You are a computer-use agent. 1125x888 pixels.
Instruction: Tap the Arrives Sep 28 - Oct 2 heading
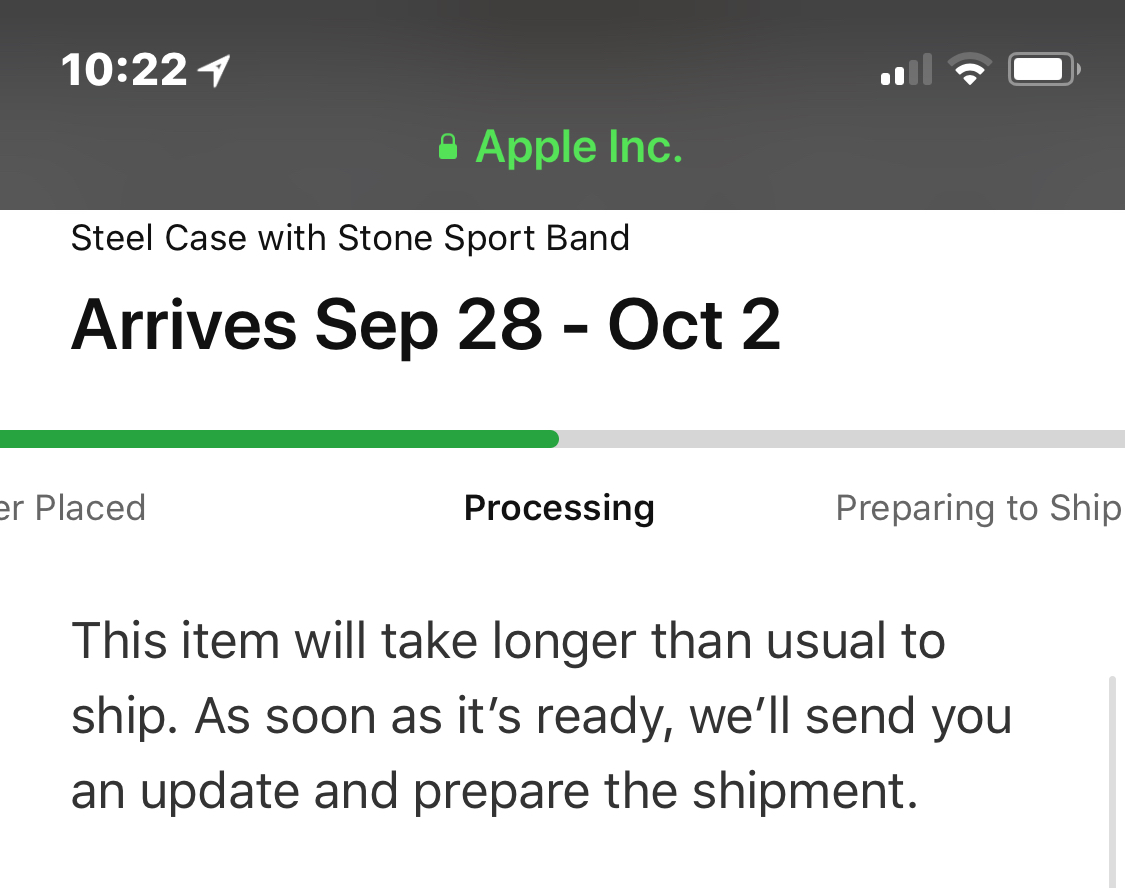tap(425, 326)
